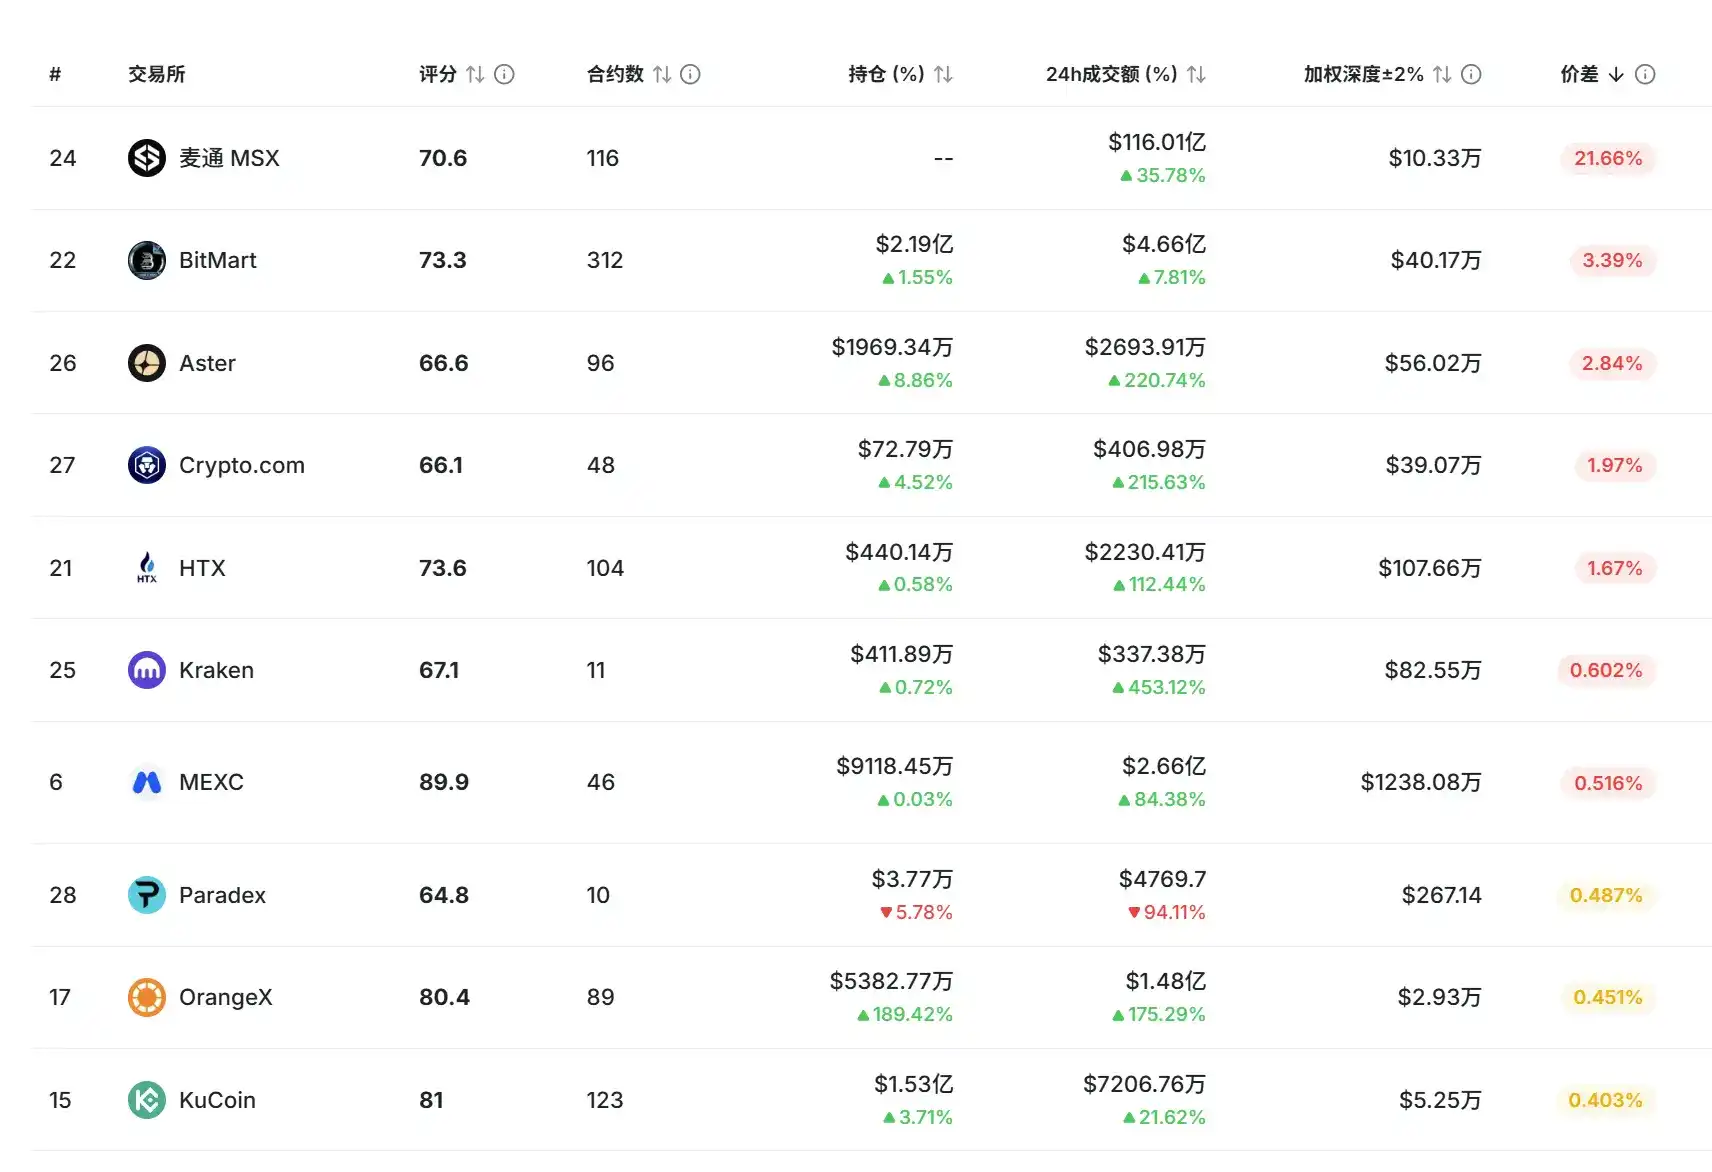This screenshot has height=1172, width=1712.
Task: Open info icon beside 加权深度±2%
Action: click(x=1471, y=74)
